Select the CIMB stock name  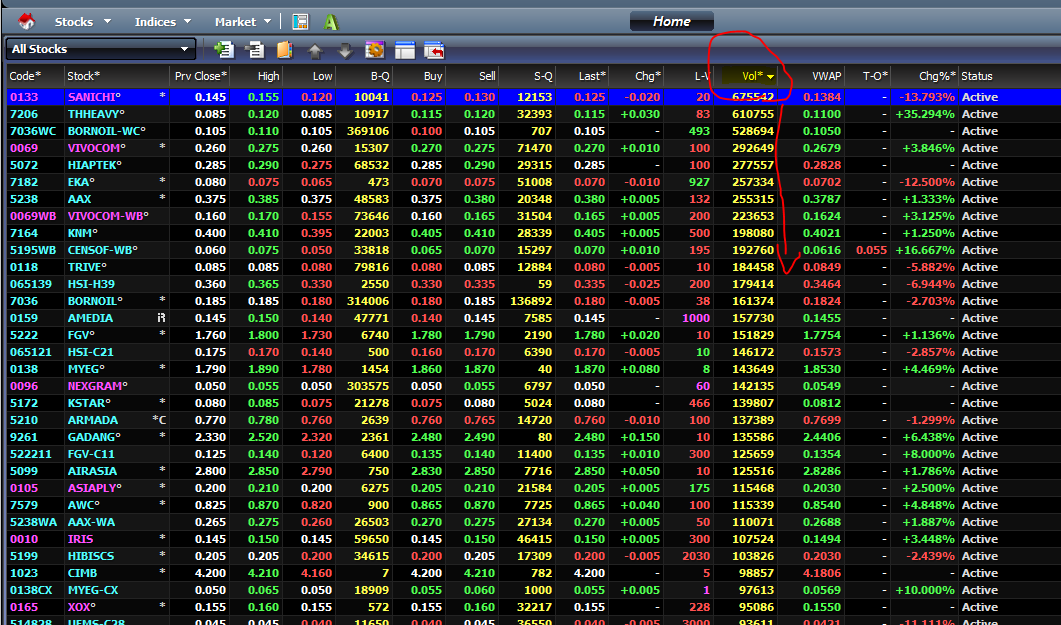coord(83,573)
